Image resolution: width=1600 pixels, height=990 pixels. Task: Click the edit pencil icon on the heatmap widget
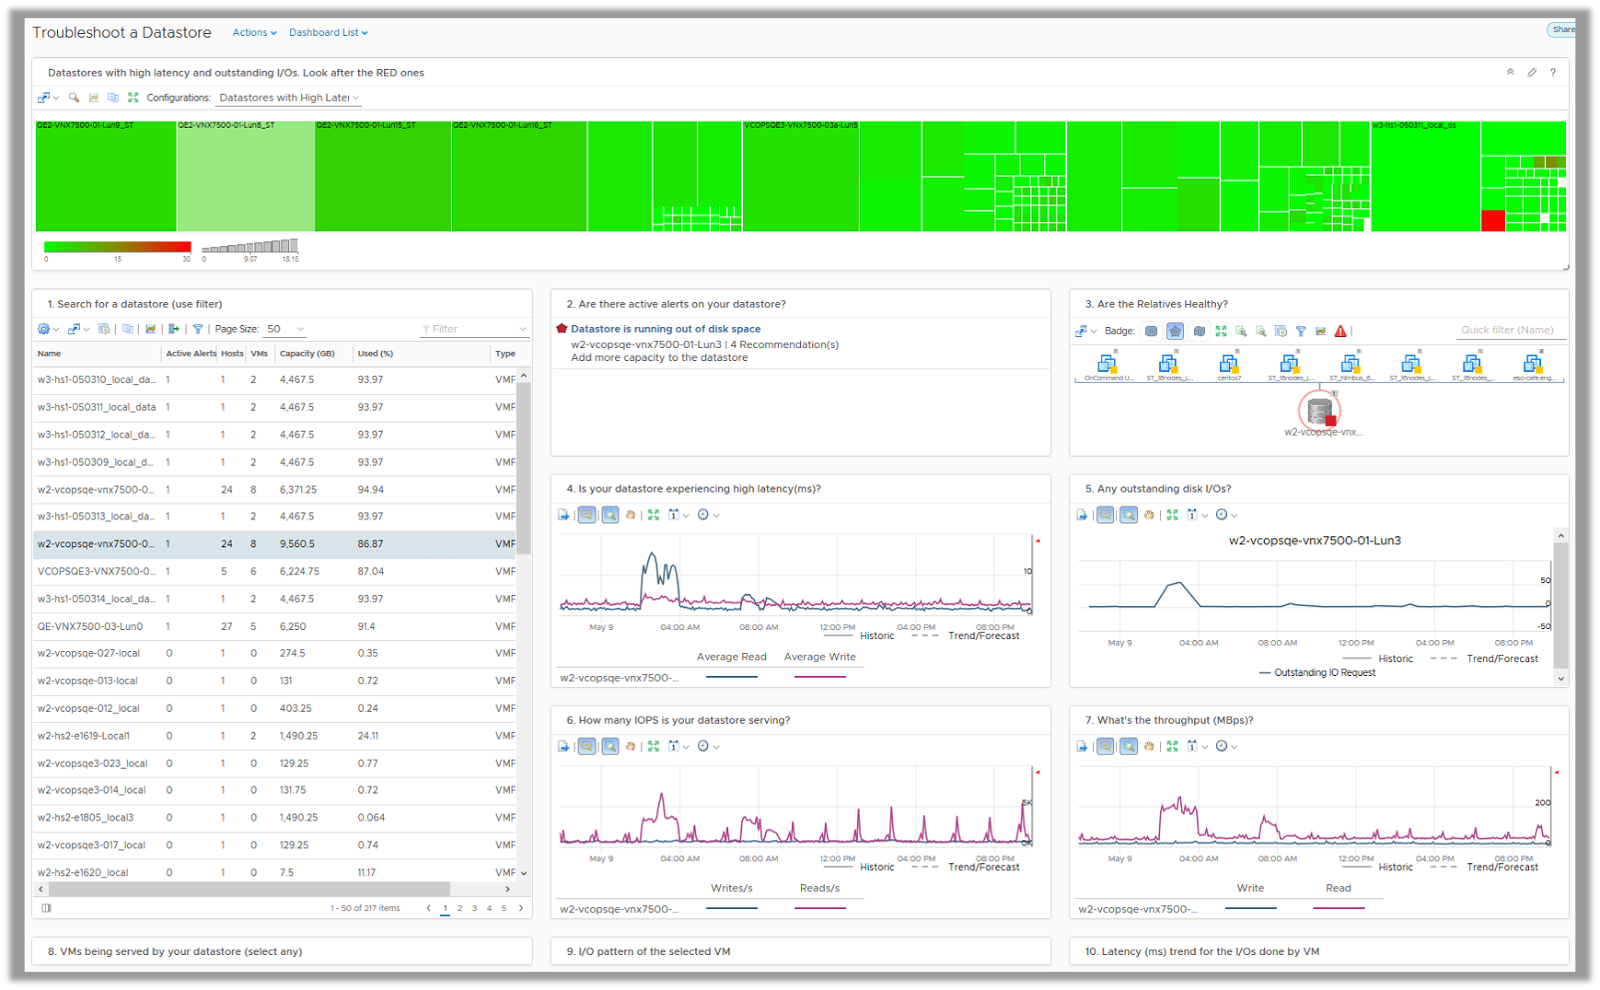click(x=1532, y=73)
